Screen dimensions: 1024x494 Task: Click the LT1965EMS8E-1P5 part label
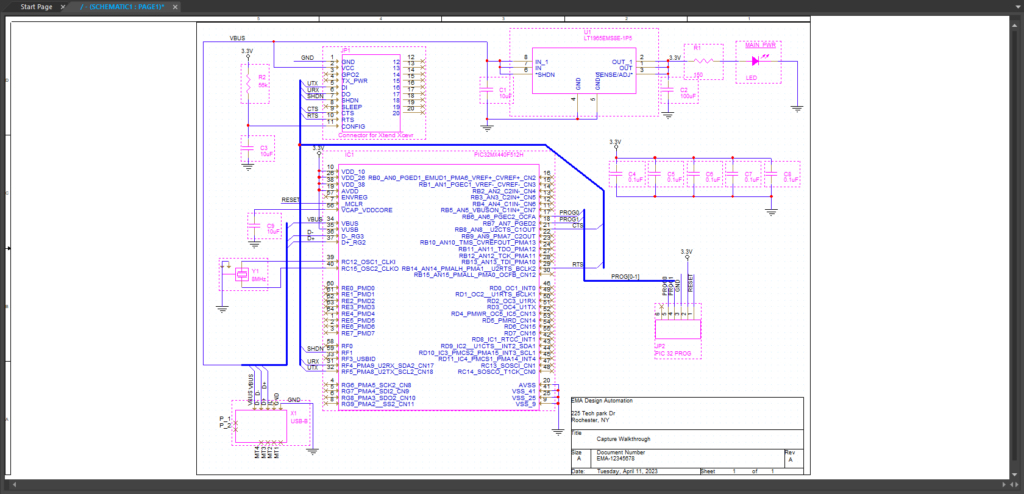[607, 39]
